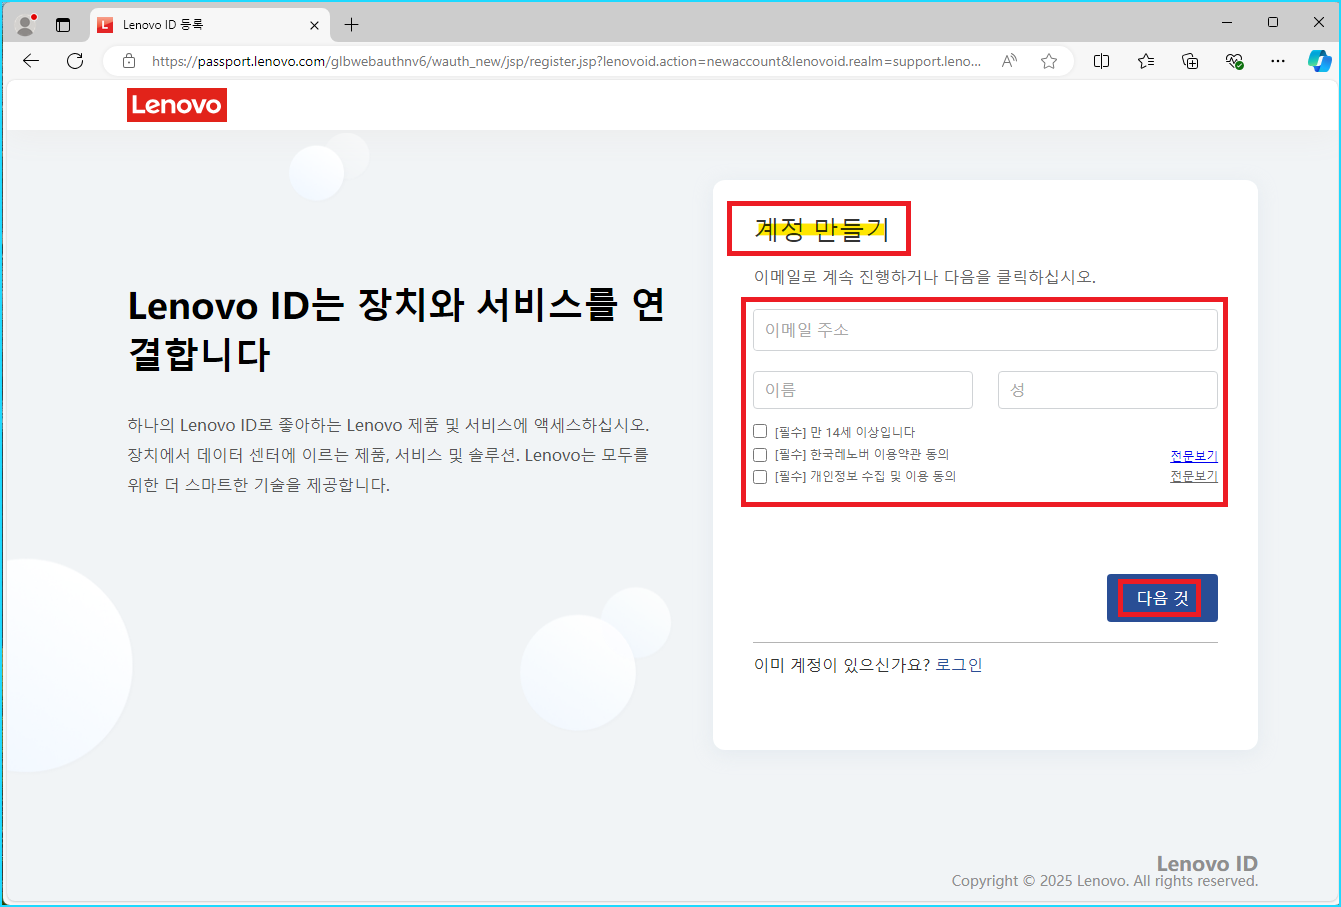
Task: Click the browser address bar URL
Action: click(566, 61)
